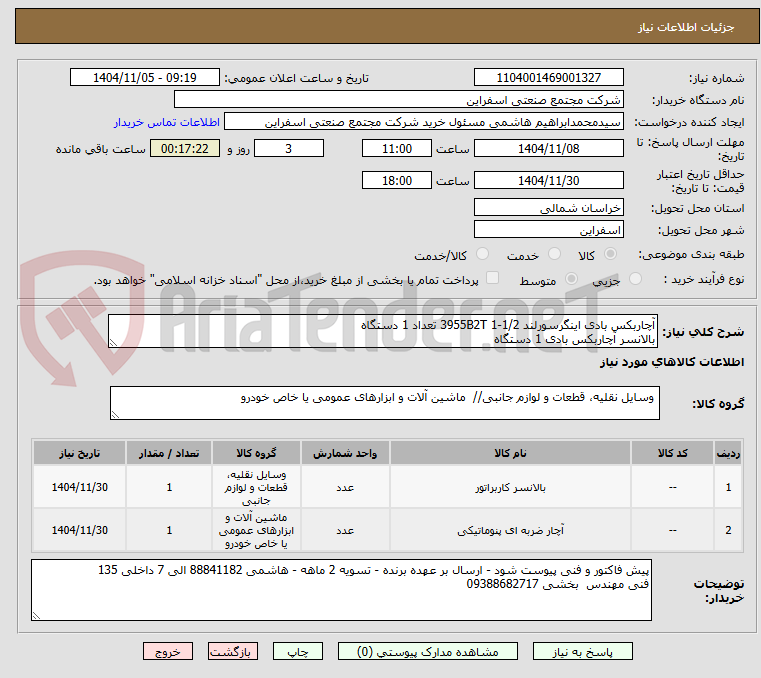Click the شماره نیاز field 1104001469001327
The height and width of the screenshot is (678, 761).
(548, 78)
